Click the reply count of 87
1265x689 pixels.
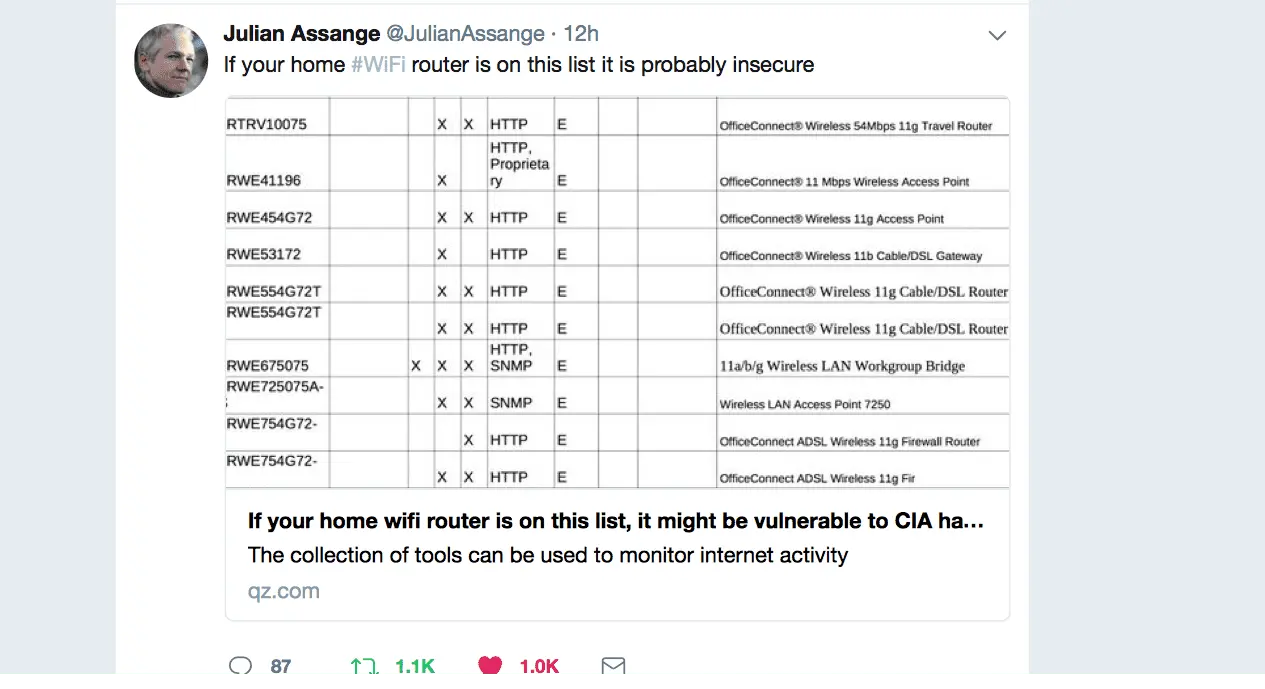pyautogui.click(x=281, y=666)
